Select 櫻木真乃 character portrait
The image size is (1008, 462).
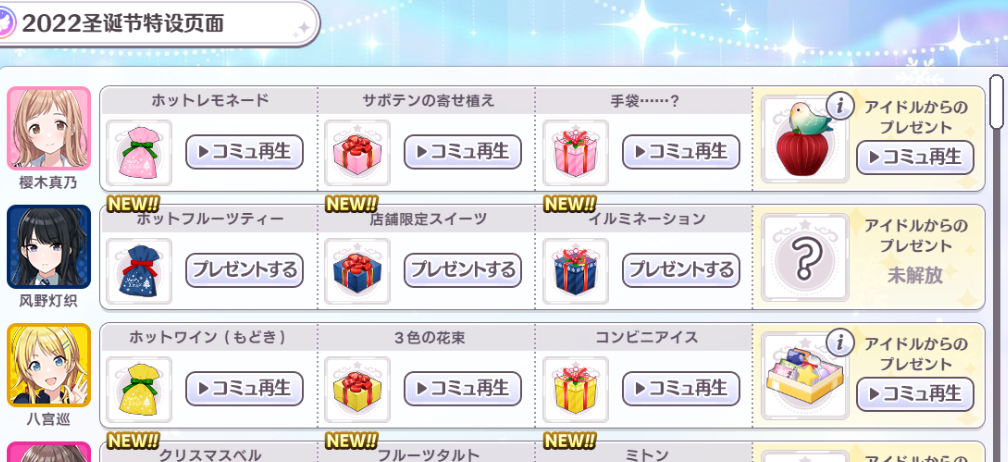[x=49, y=129]
